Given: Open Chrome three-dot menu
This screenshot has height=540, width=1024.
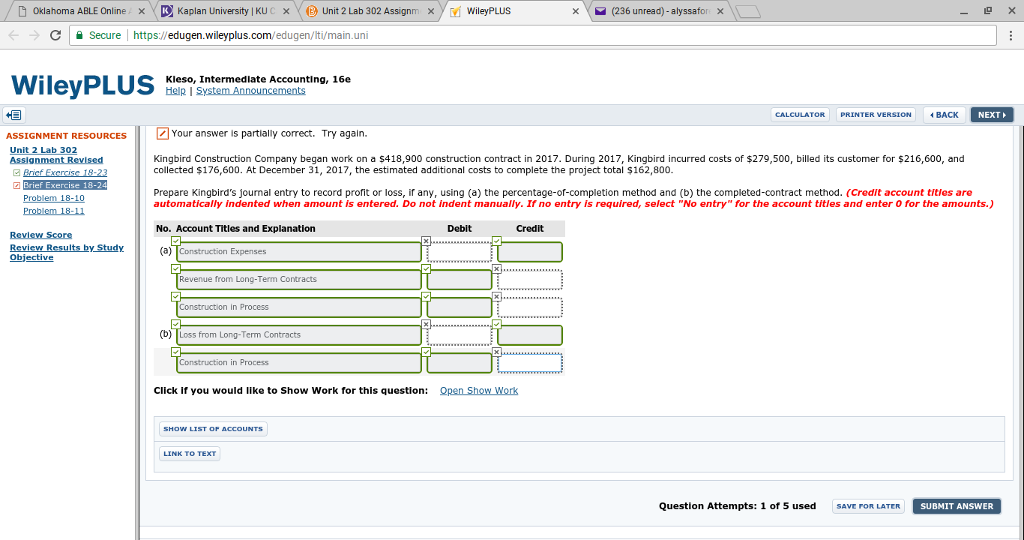Looking at the screenshot, I should point(1010,35).
